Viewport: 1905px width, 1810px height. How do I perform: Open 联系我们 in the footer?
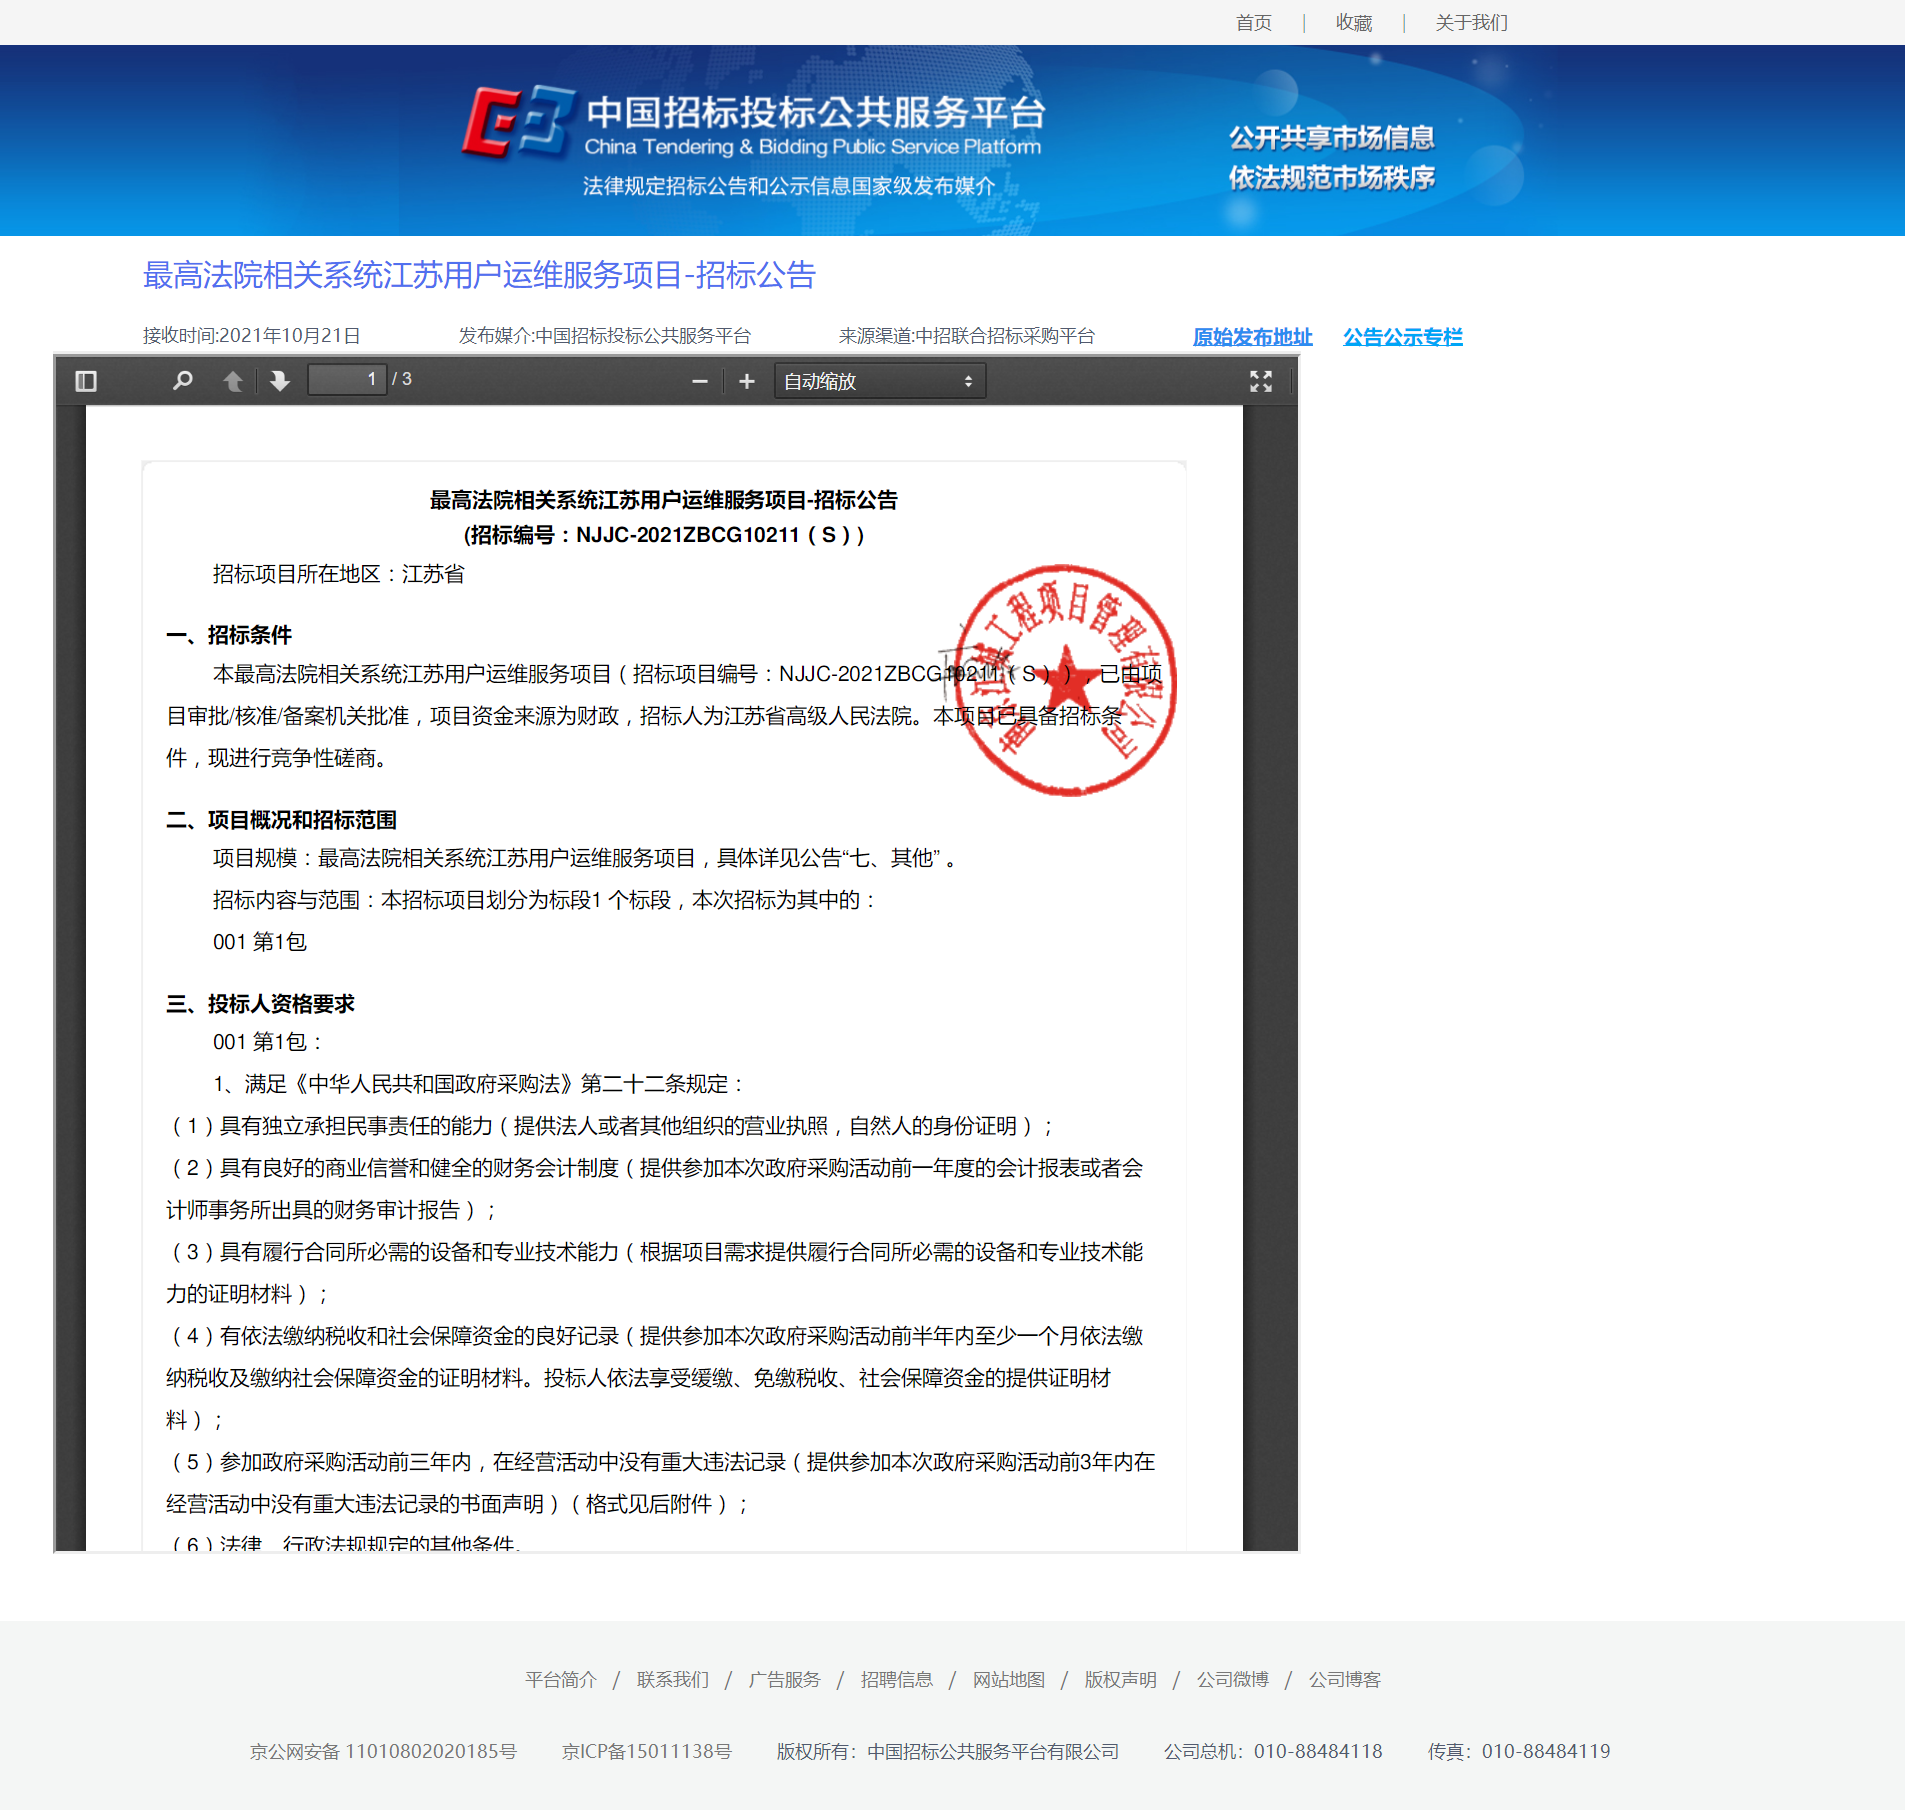(672, 1679)
